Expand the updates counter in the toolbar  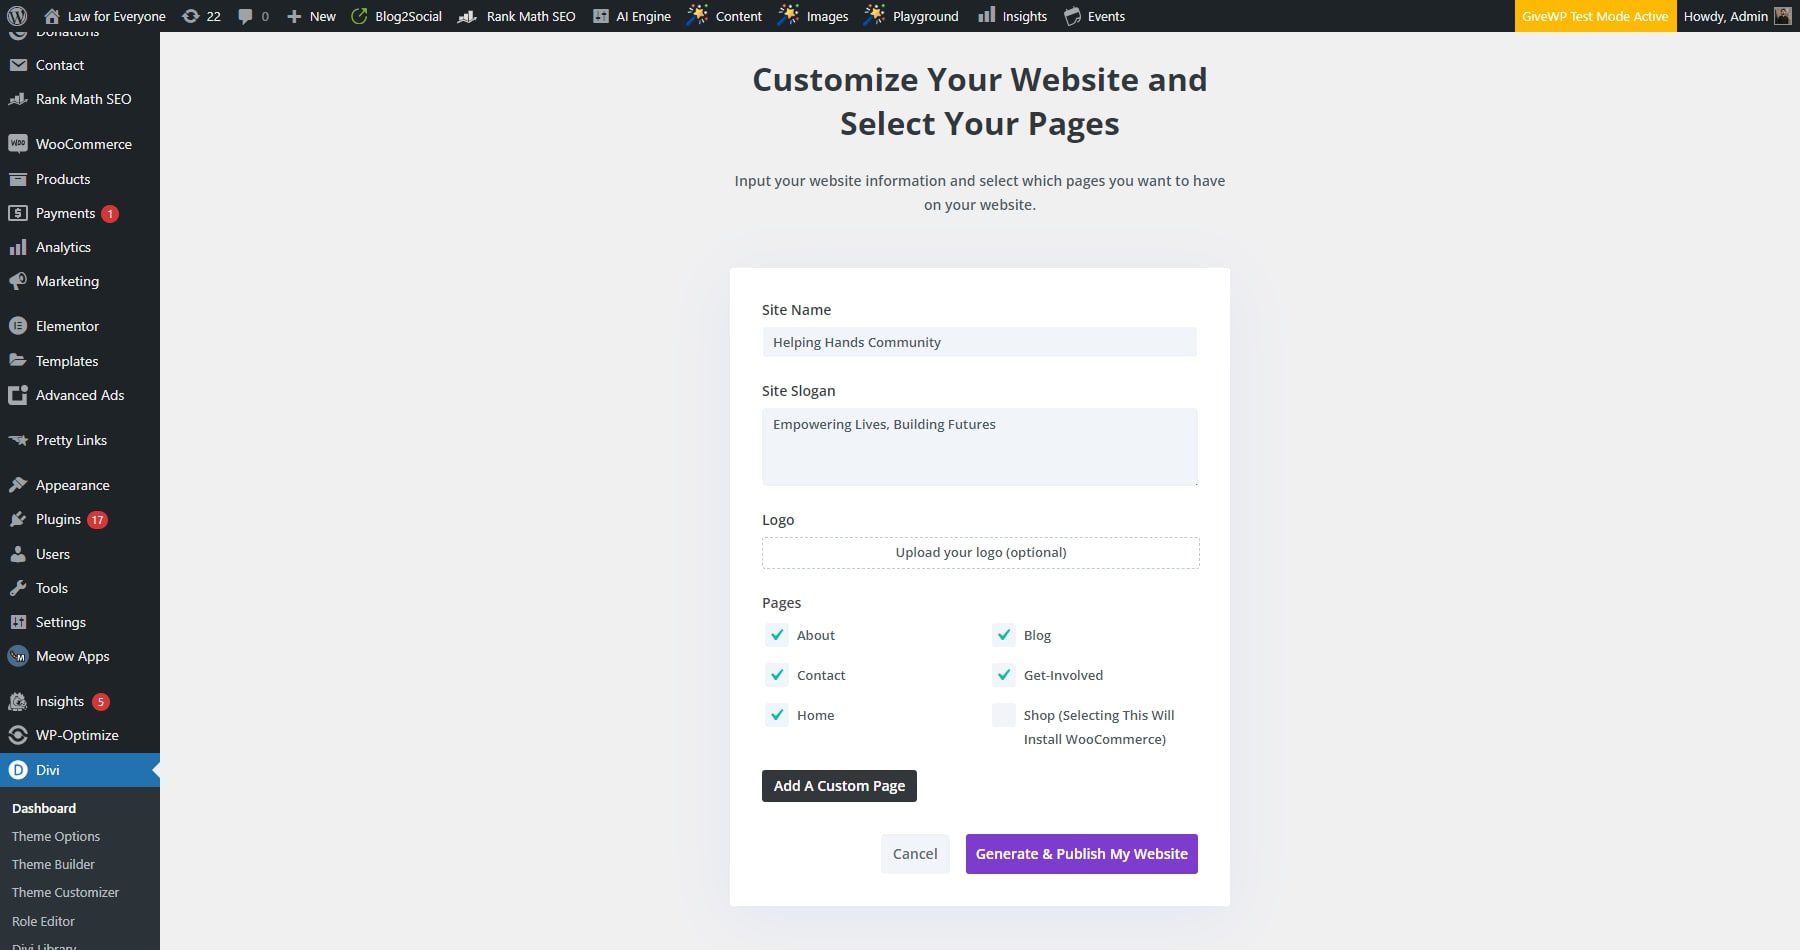point(201,16)
